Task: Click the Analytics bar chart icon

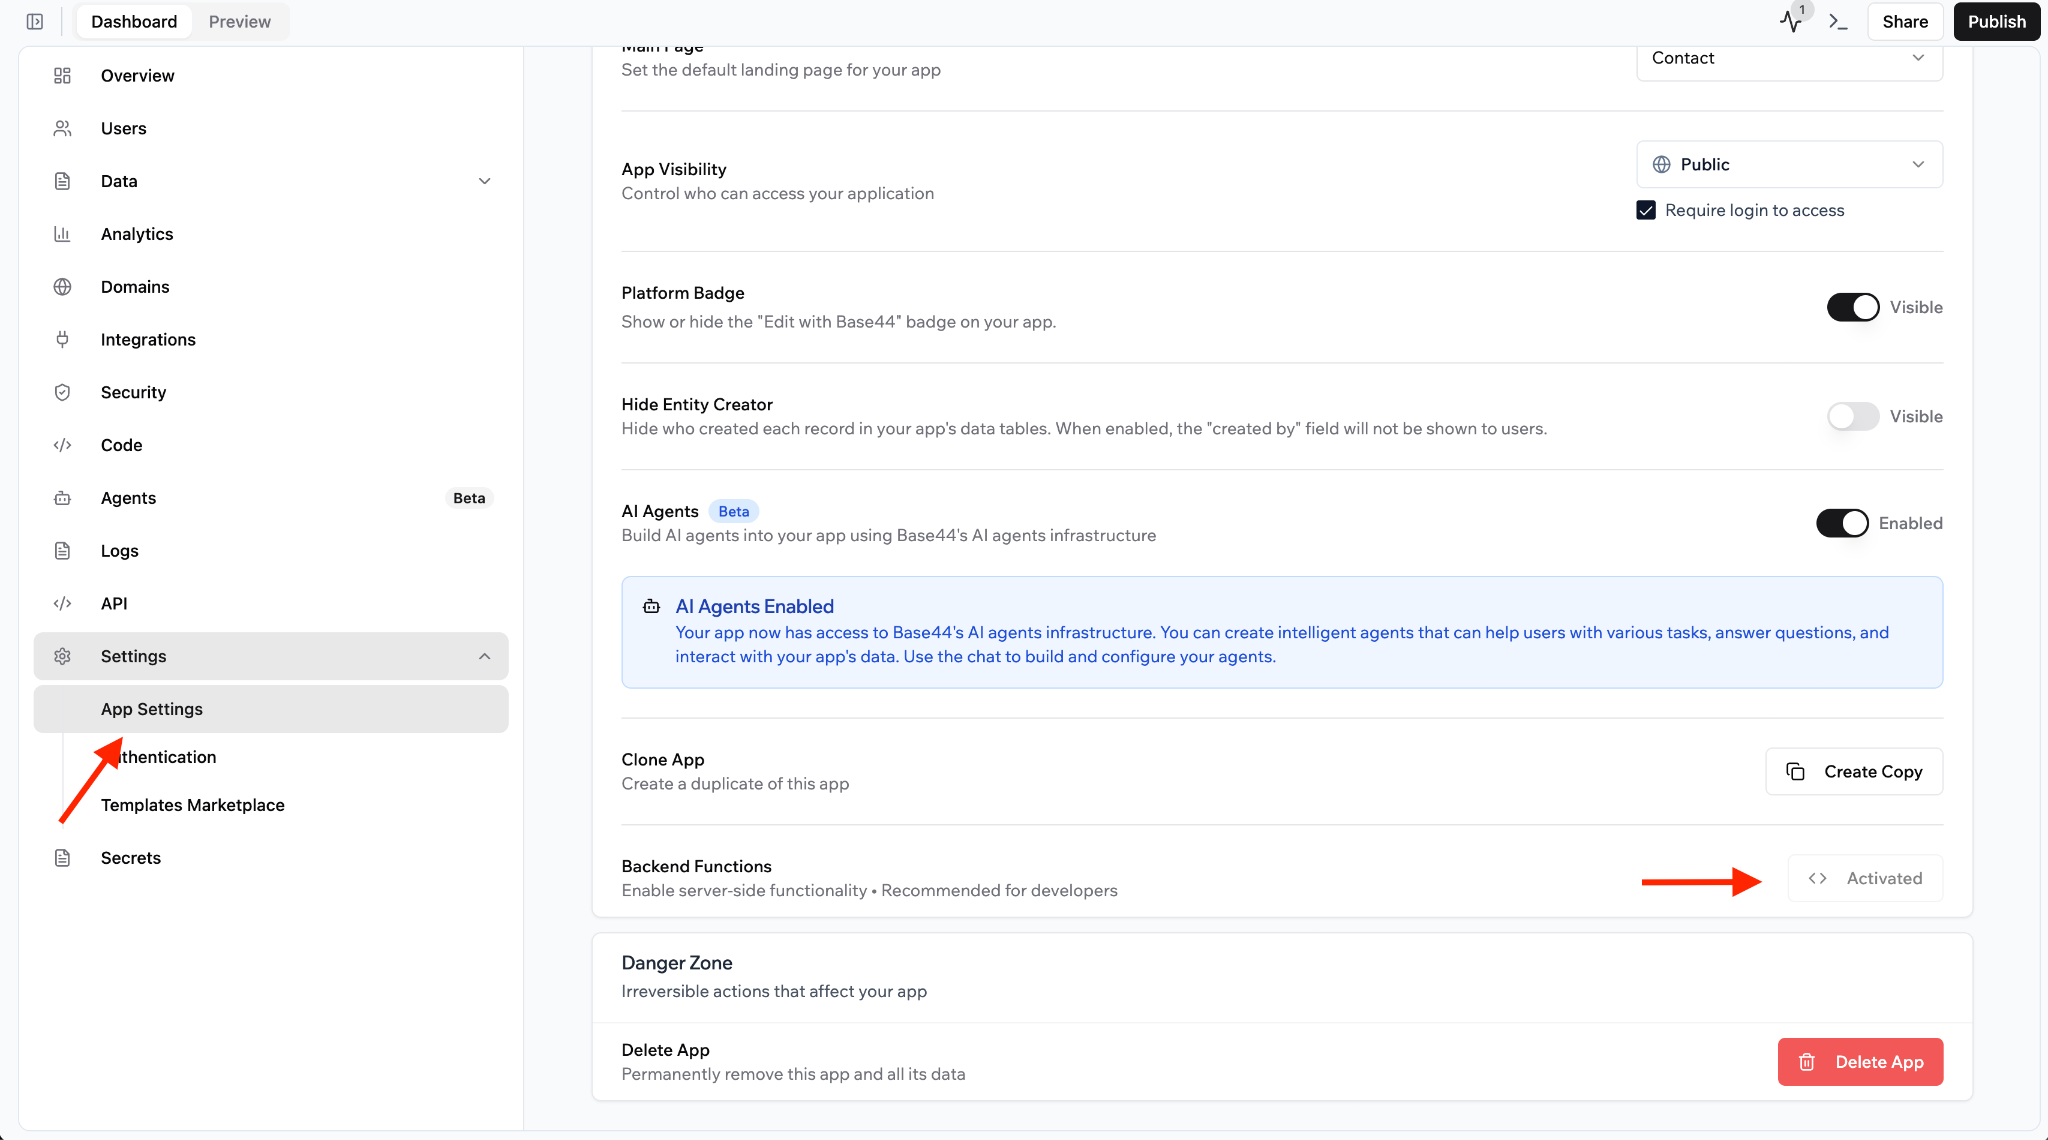Action: click(62, 234)
